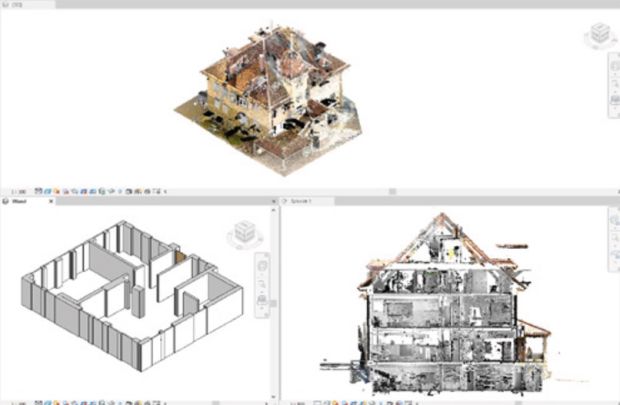Open Visual Style in top view control bar
The height and width of the screenshot is (405, 620).
[48, 191]
